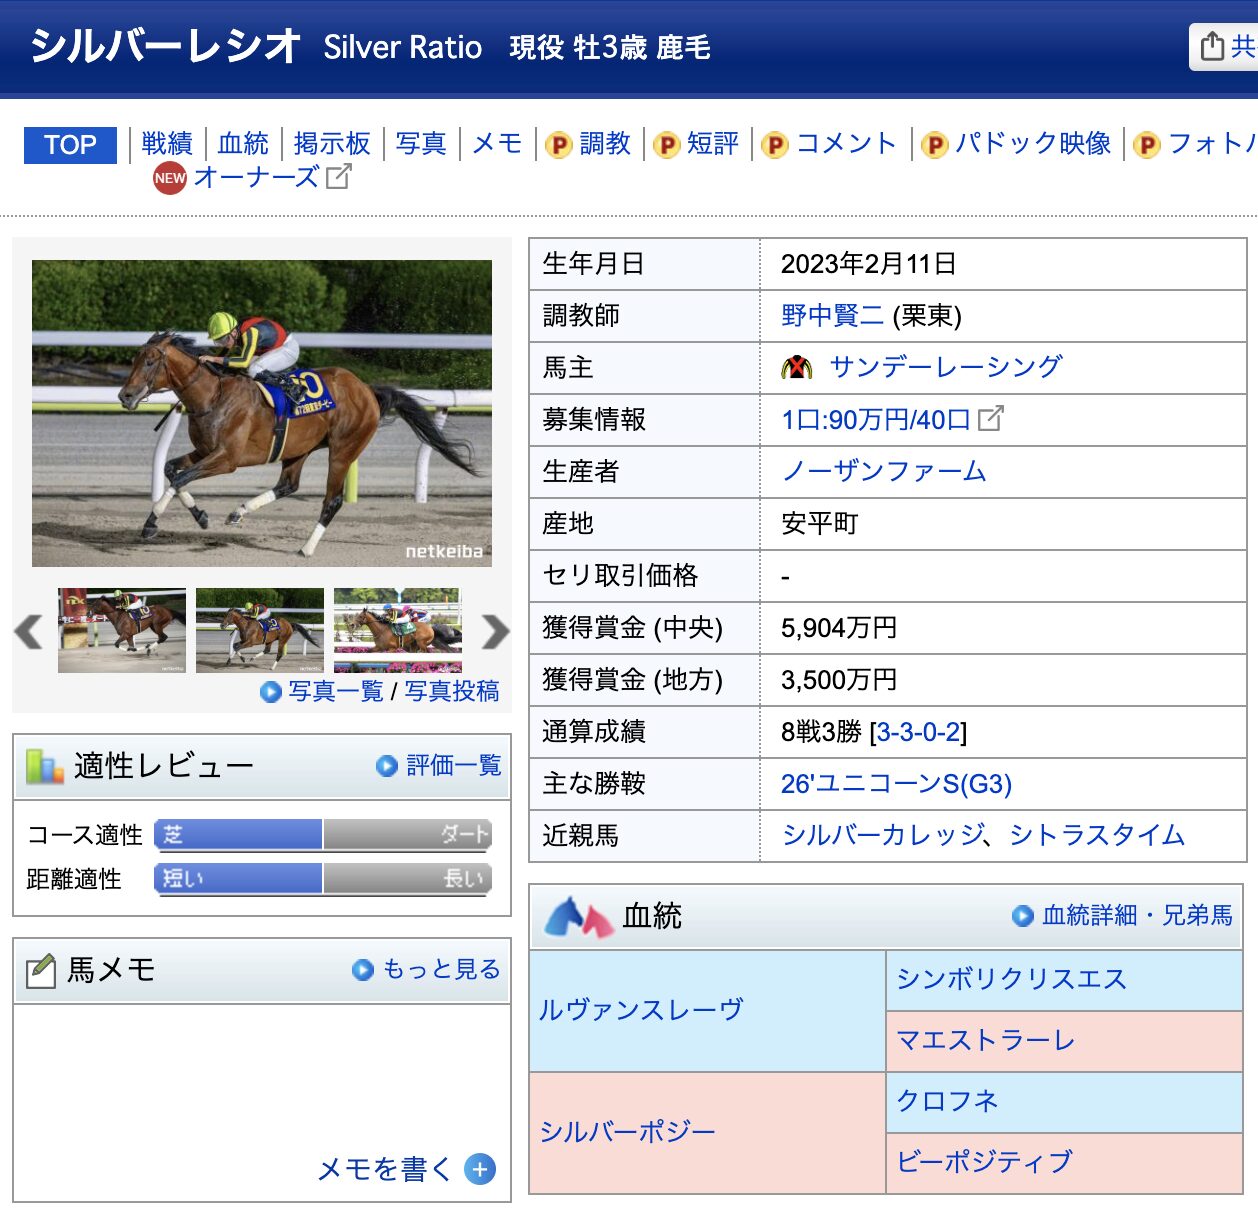Screen dimensions: 1258x1208
Task: Open the 血統 tab
Action: 243,144
